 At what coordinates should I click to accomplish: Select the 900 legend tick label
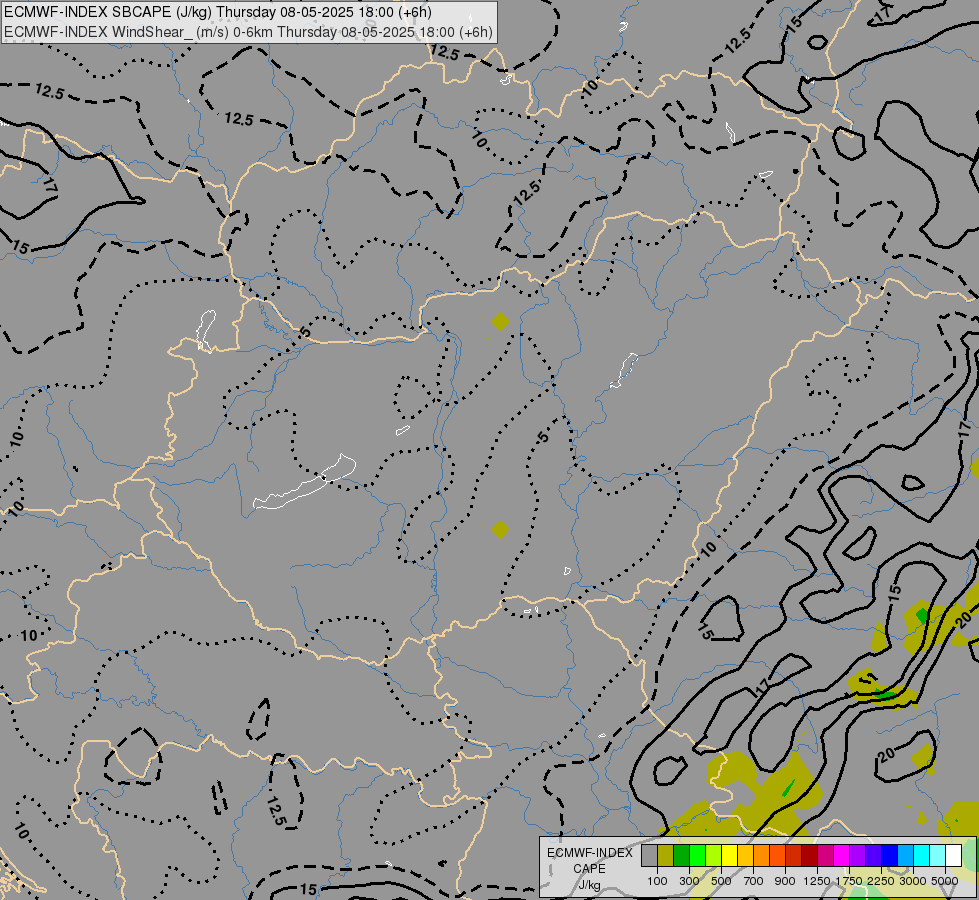(785, 881)
